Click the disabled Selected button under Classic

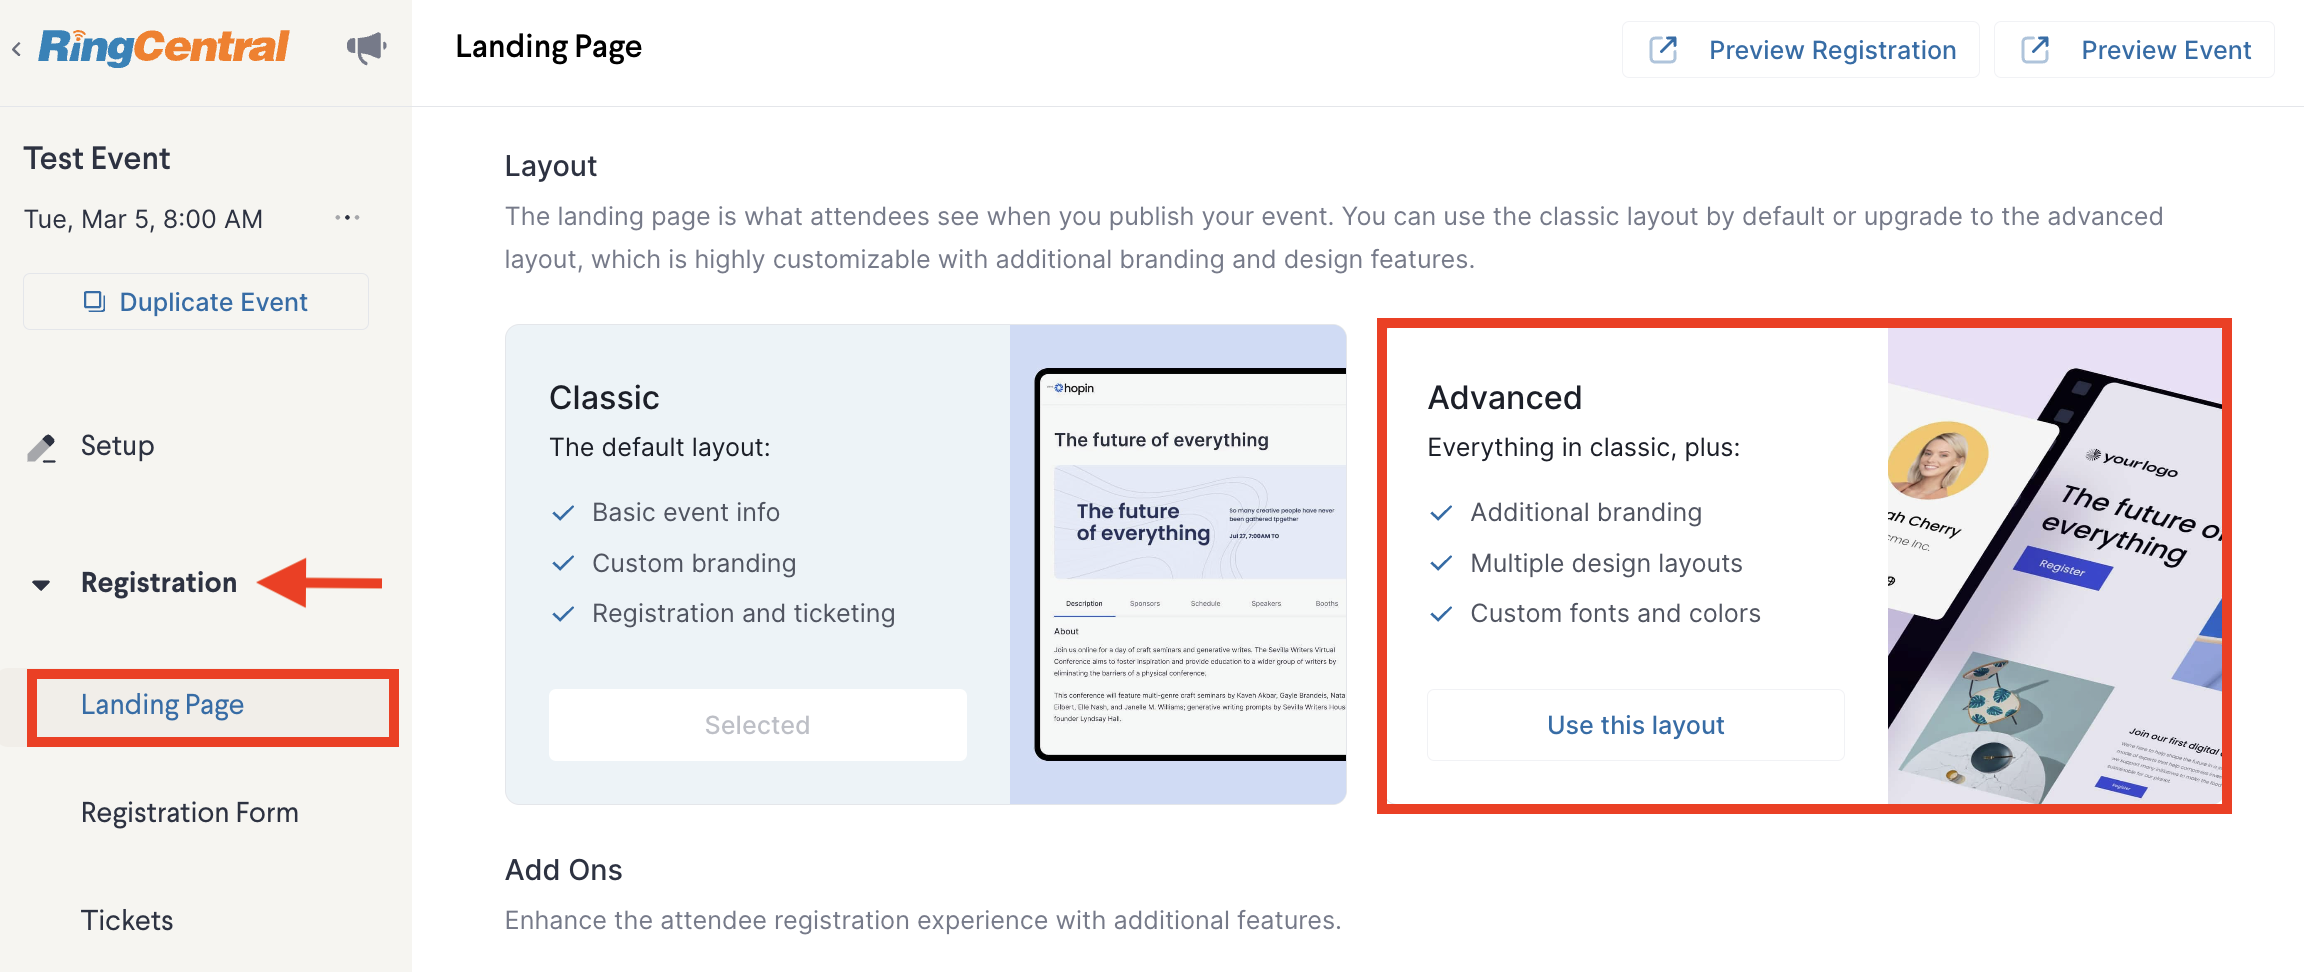(x=758, y=725)
